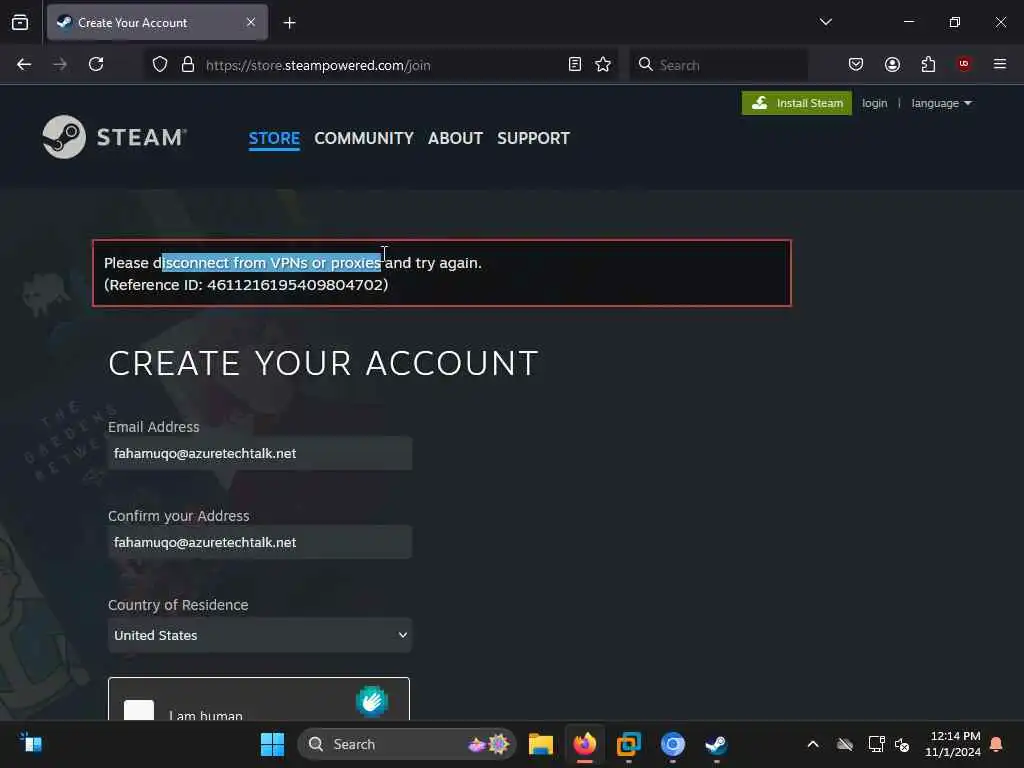Expand the Country of Residence dropdown
Viewport: 1024px width, 768px height.
click(x=260, y=635)
